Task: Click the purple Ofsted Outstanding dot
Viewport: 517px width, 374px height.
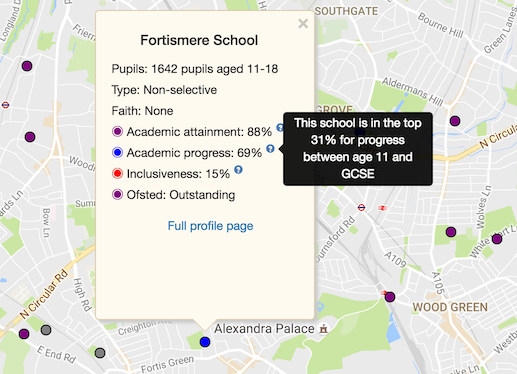Action: coord(117,194)
